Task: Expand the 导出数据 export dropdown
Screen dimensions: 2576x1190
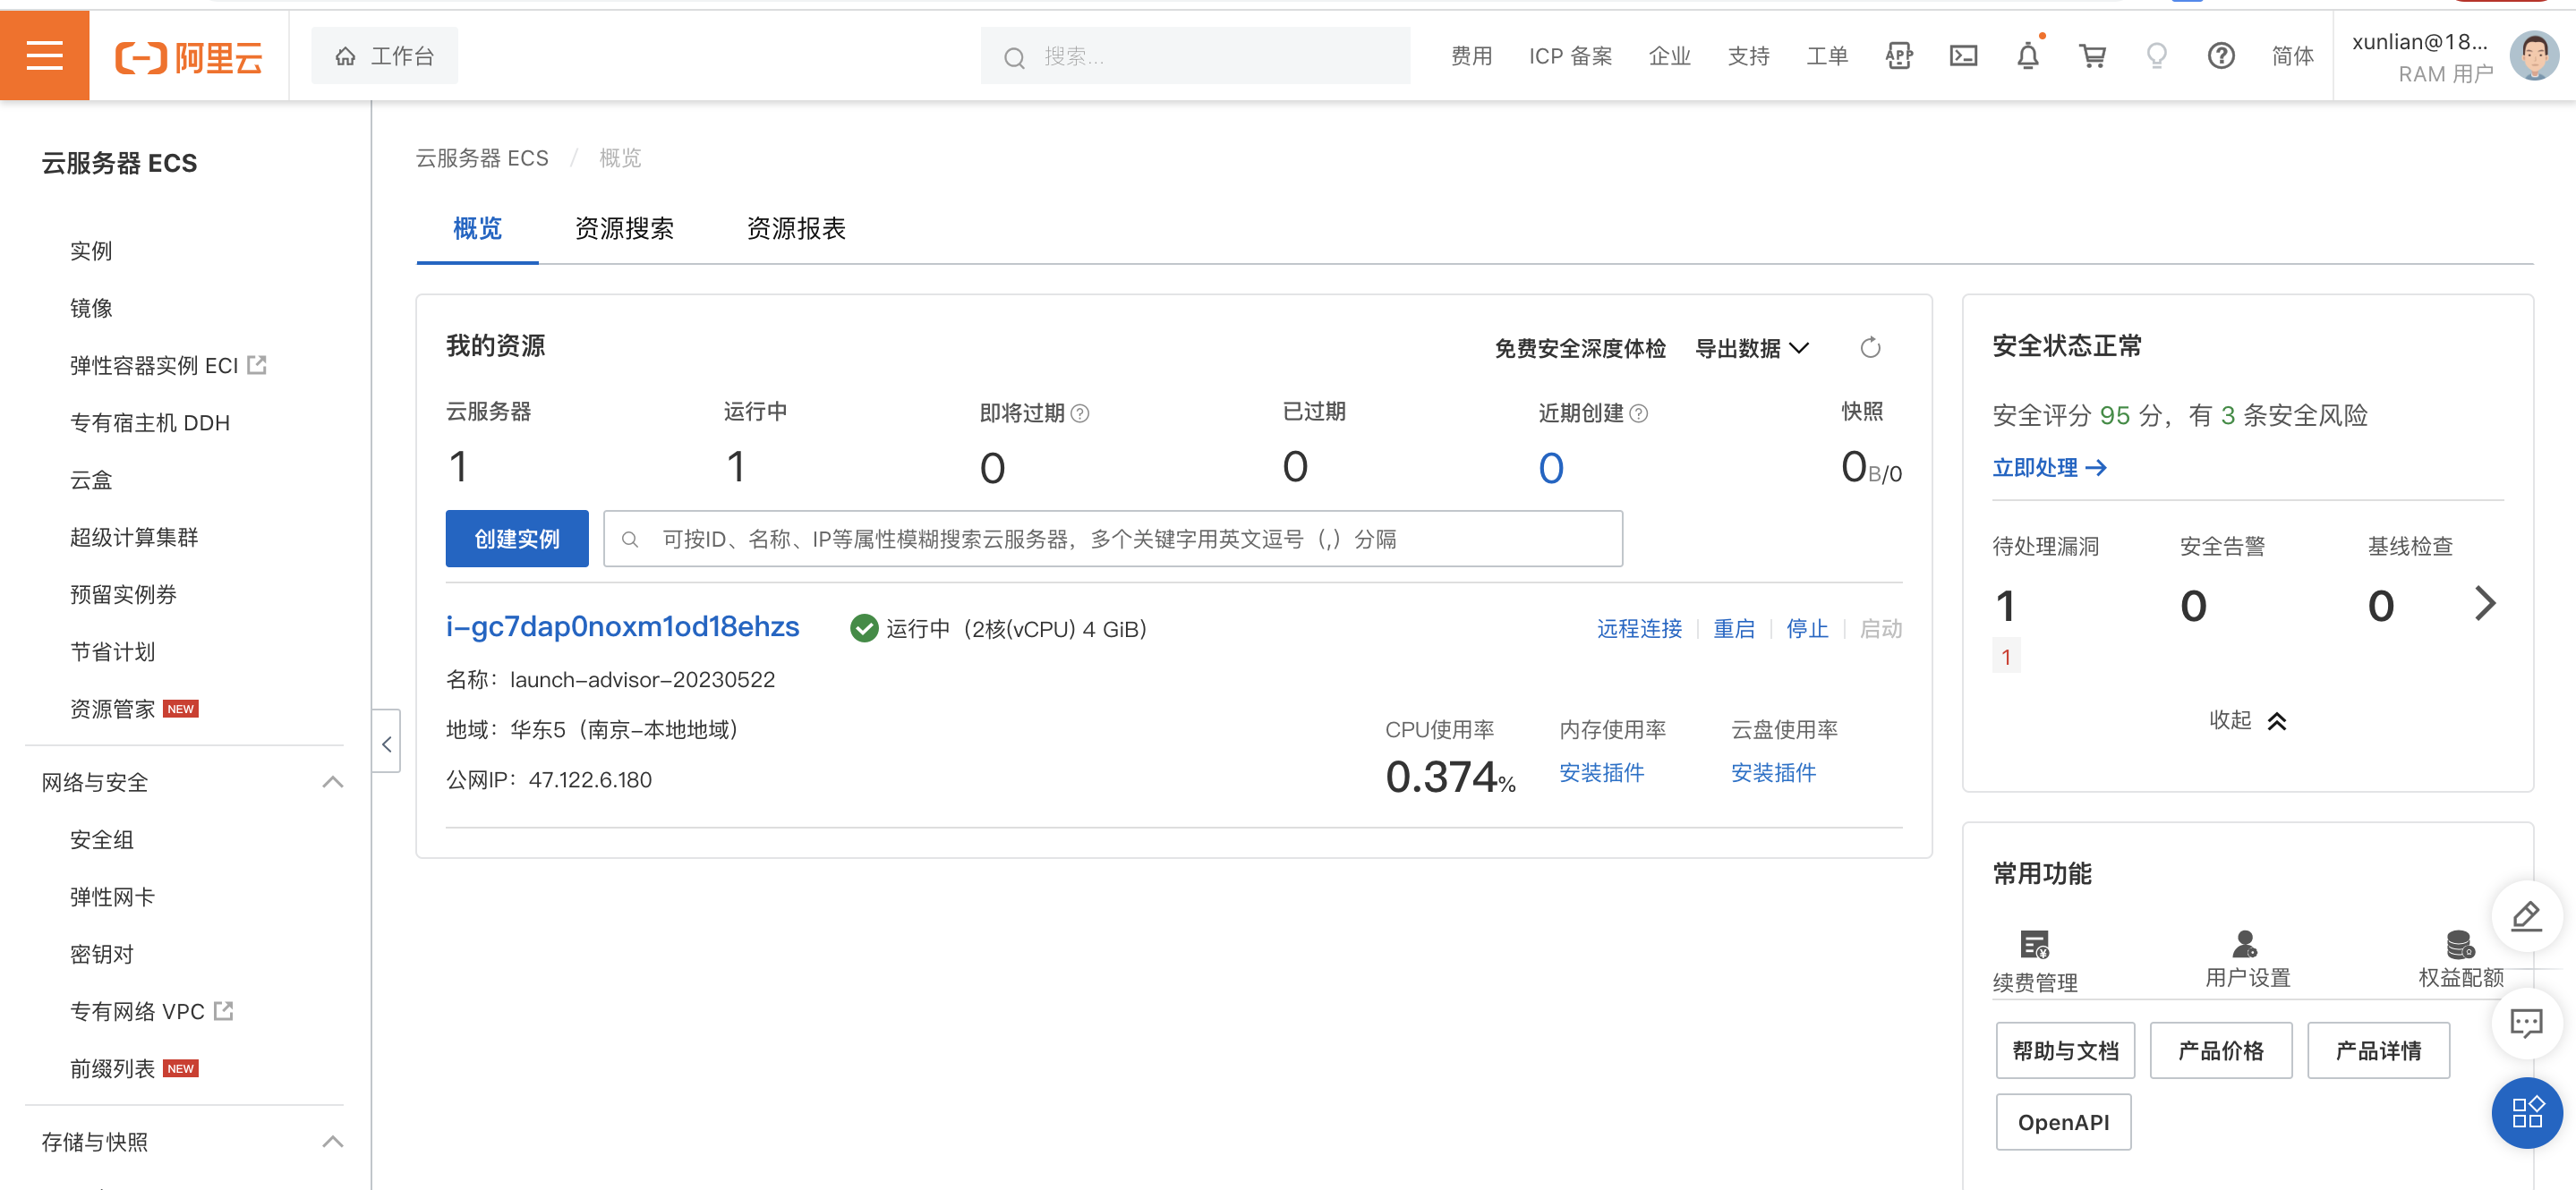Action: (1752, 348)
